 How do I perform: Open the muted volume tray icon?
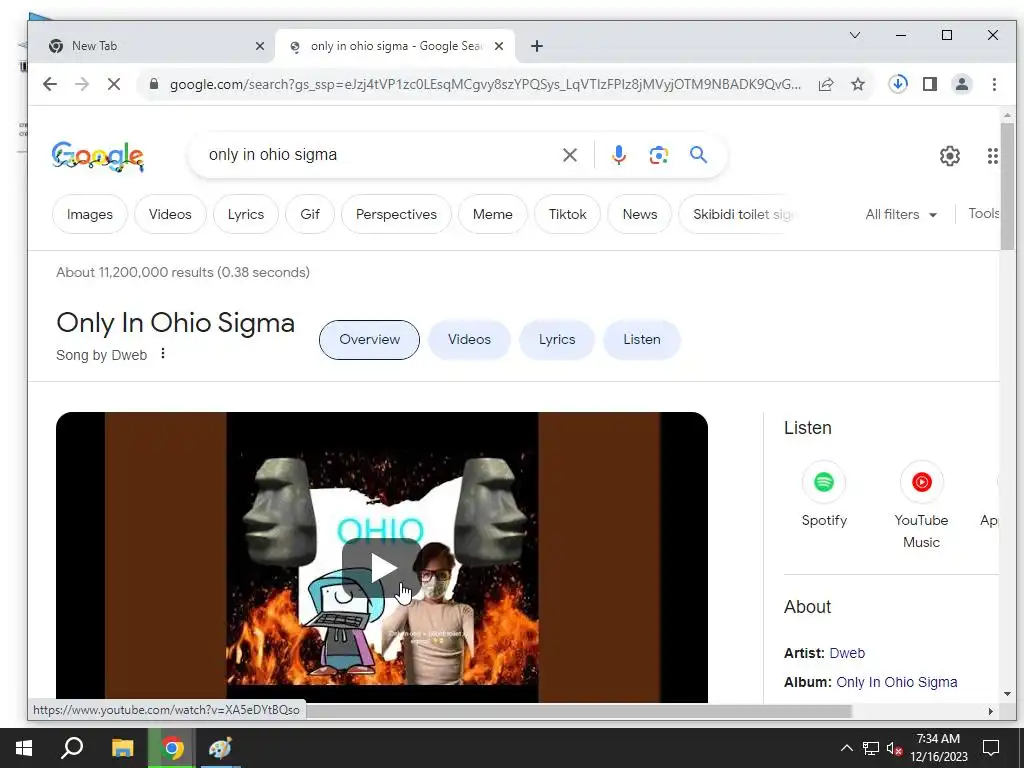[x=894, y=748]
